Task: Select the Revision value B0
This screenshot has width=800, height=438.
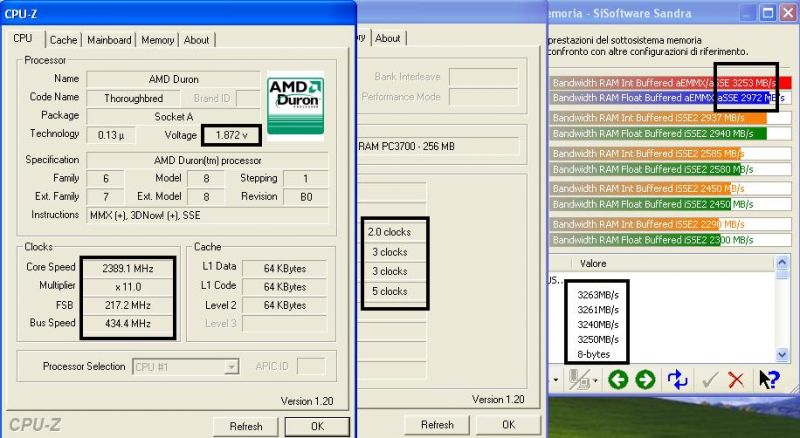Action: 306,197
